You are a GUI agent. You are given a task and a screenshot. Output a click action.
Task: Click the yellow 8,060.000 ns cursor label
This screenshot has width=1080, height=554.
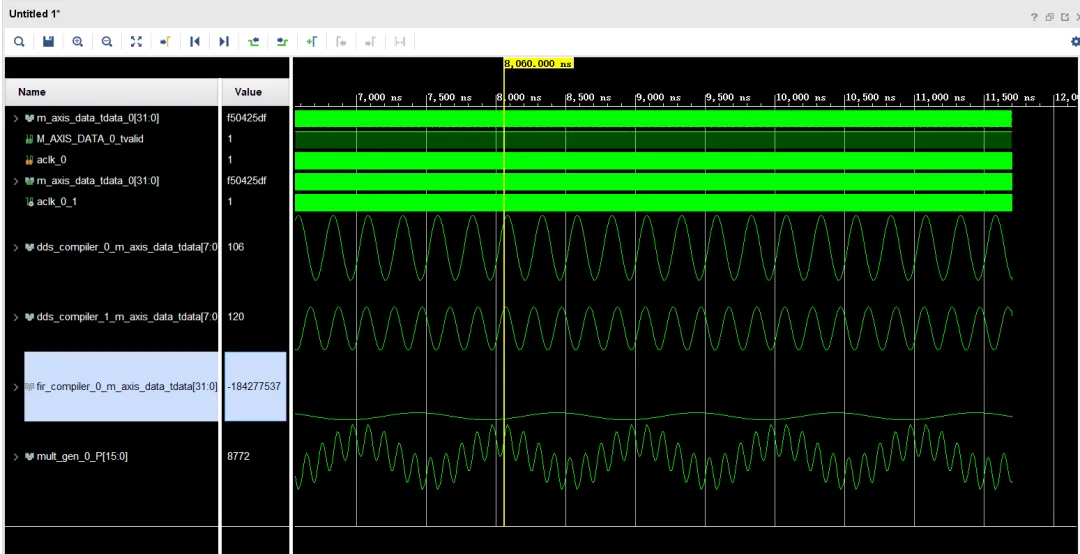click(x=538, y=63)
